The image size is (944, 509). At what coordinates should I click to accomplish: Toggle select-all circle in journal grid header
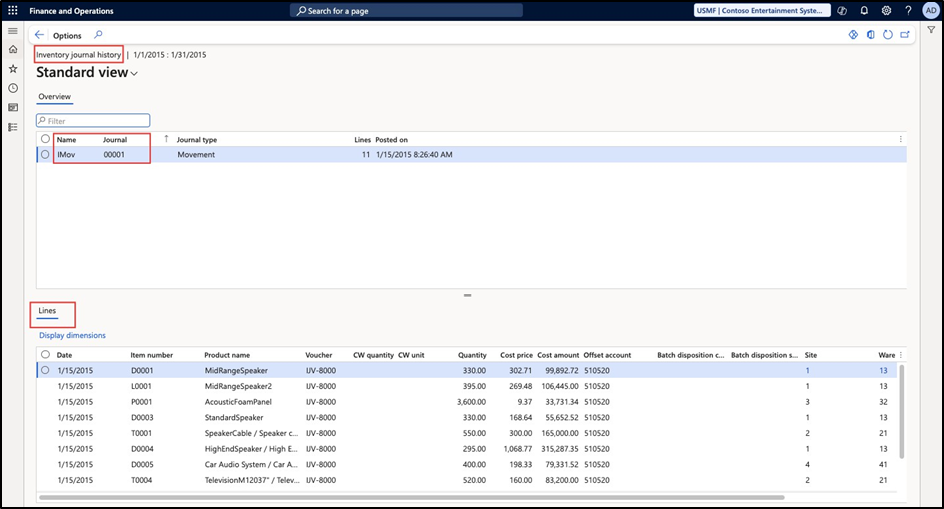45,139
